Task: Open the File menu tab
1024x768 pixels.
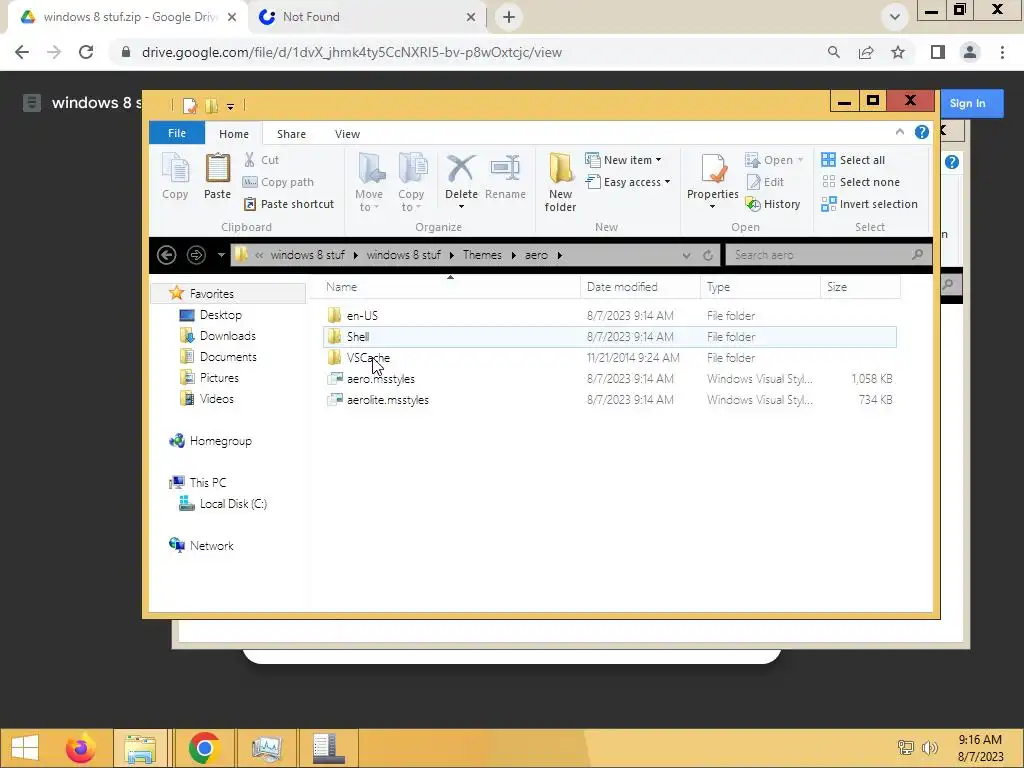Action: (177, 133)
